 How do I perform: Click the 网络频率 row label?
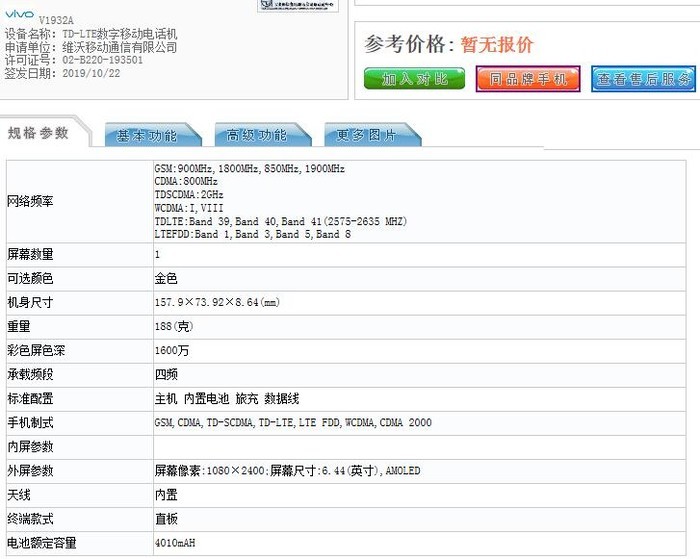30,201
